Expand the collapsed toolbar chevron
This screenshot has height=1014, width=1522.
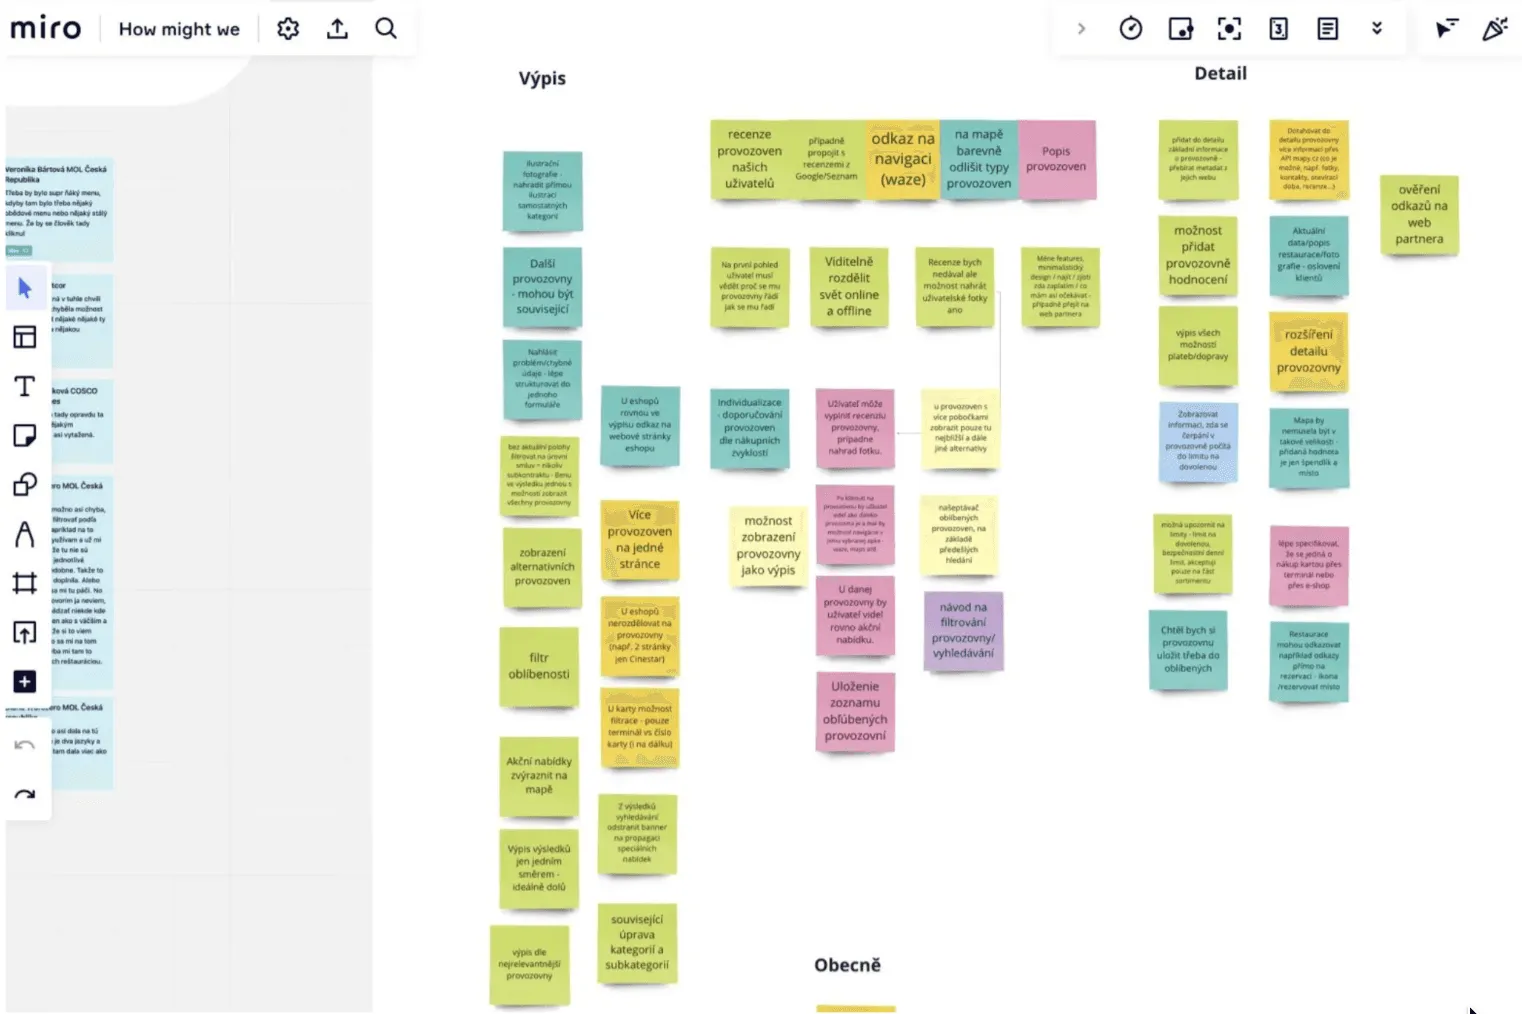[1081, 29]
